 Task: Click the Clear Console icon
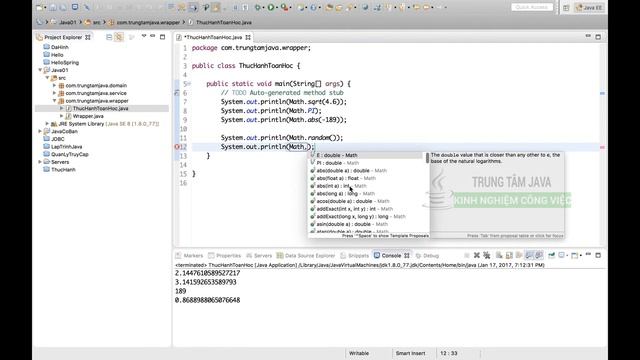pos(499,255)
